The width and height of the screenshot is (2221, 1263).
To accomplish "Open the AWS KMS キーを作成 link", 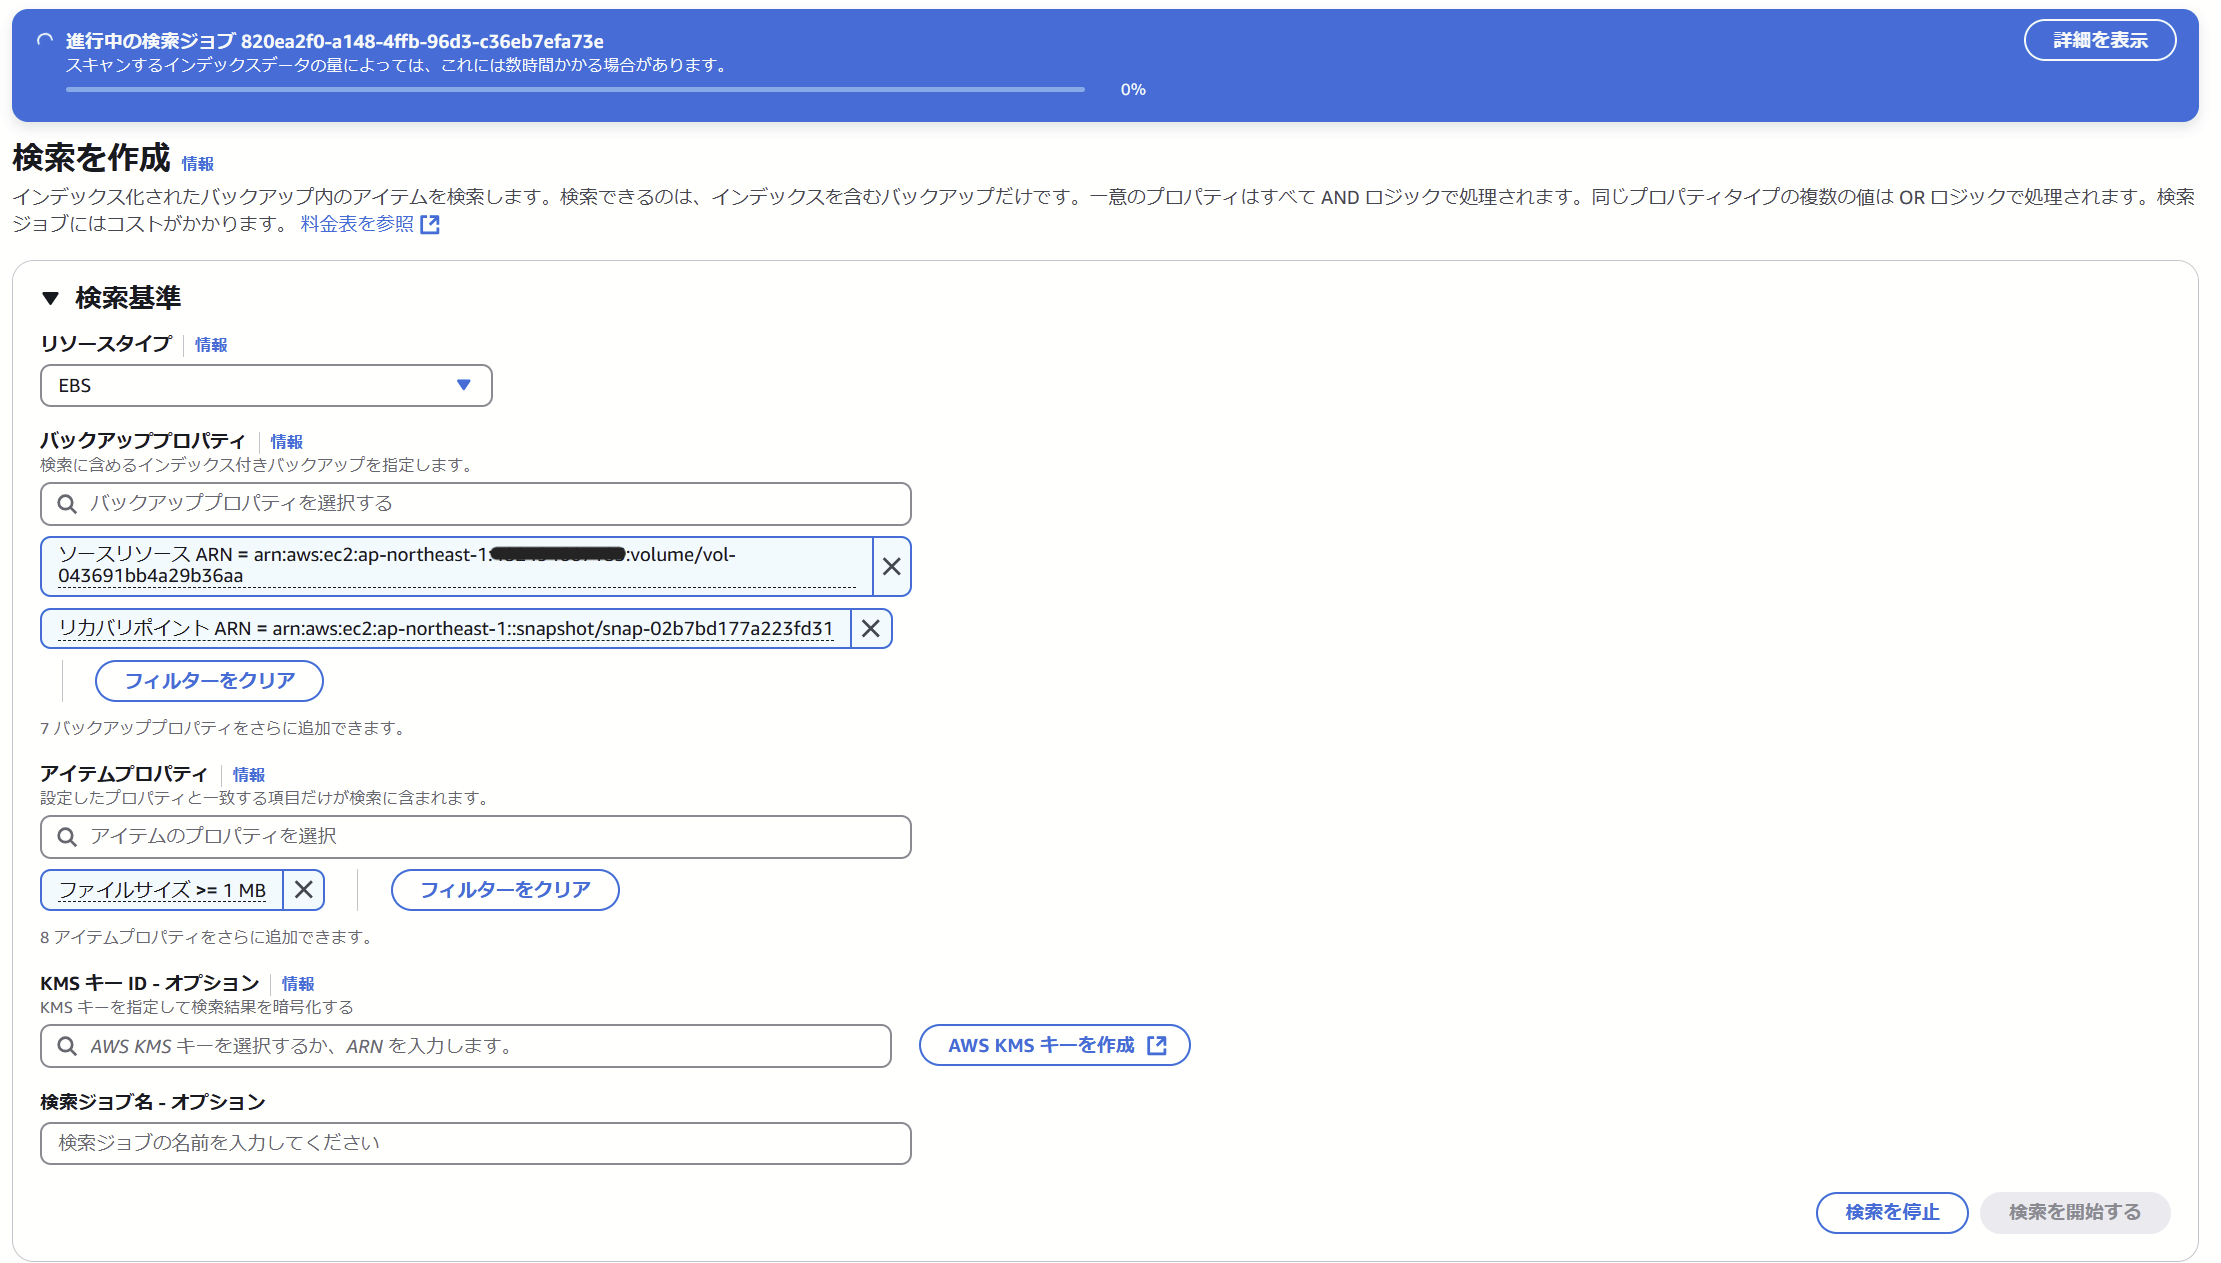I will 1054,1046.
